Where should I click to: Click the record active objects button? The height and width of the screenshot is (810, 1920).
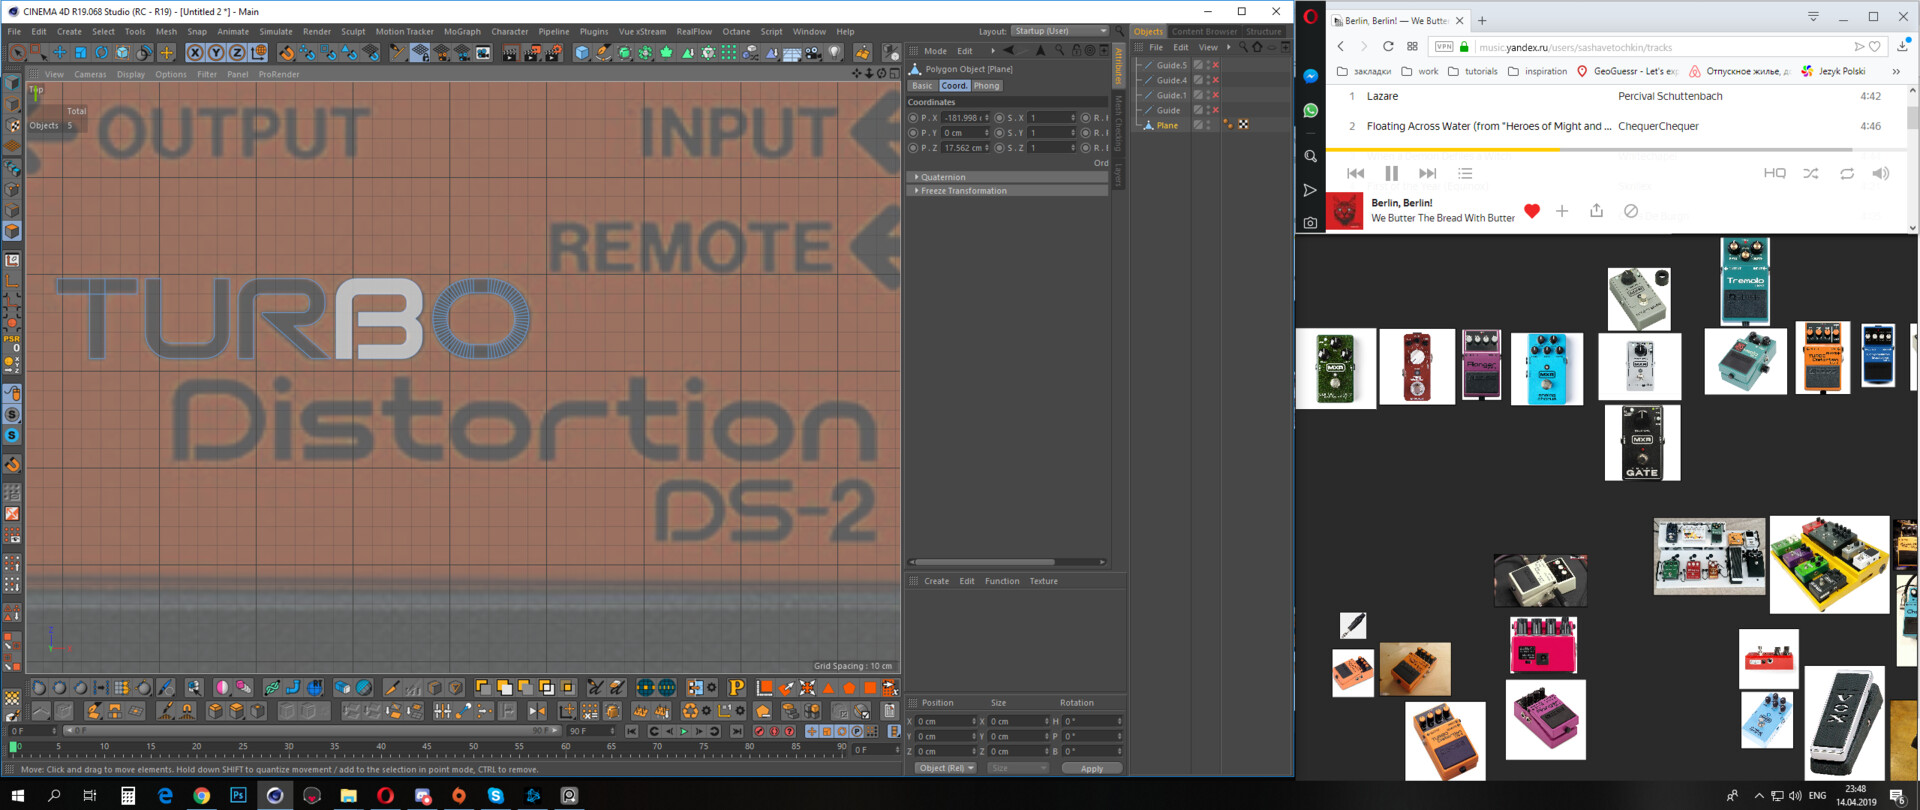[759, 731]
